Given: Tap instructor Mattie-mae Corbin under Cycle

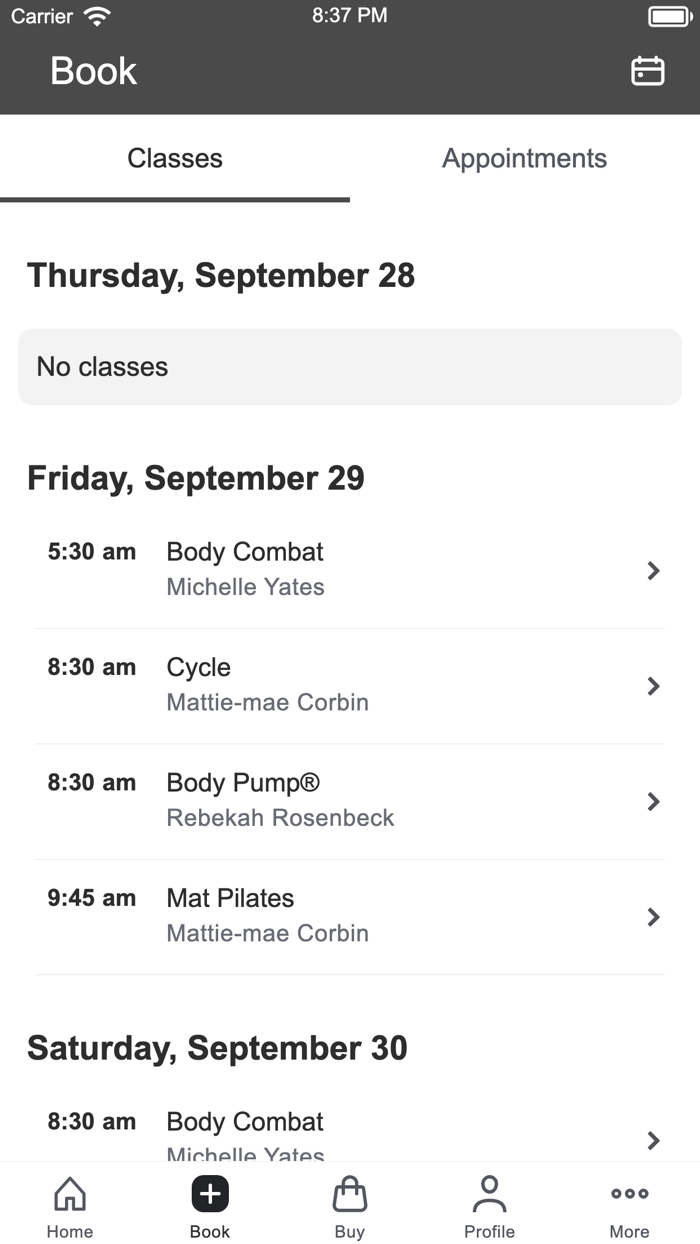Looking at the screenshot, I should pos(267,702).
